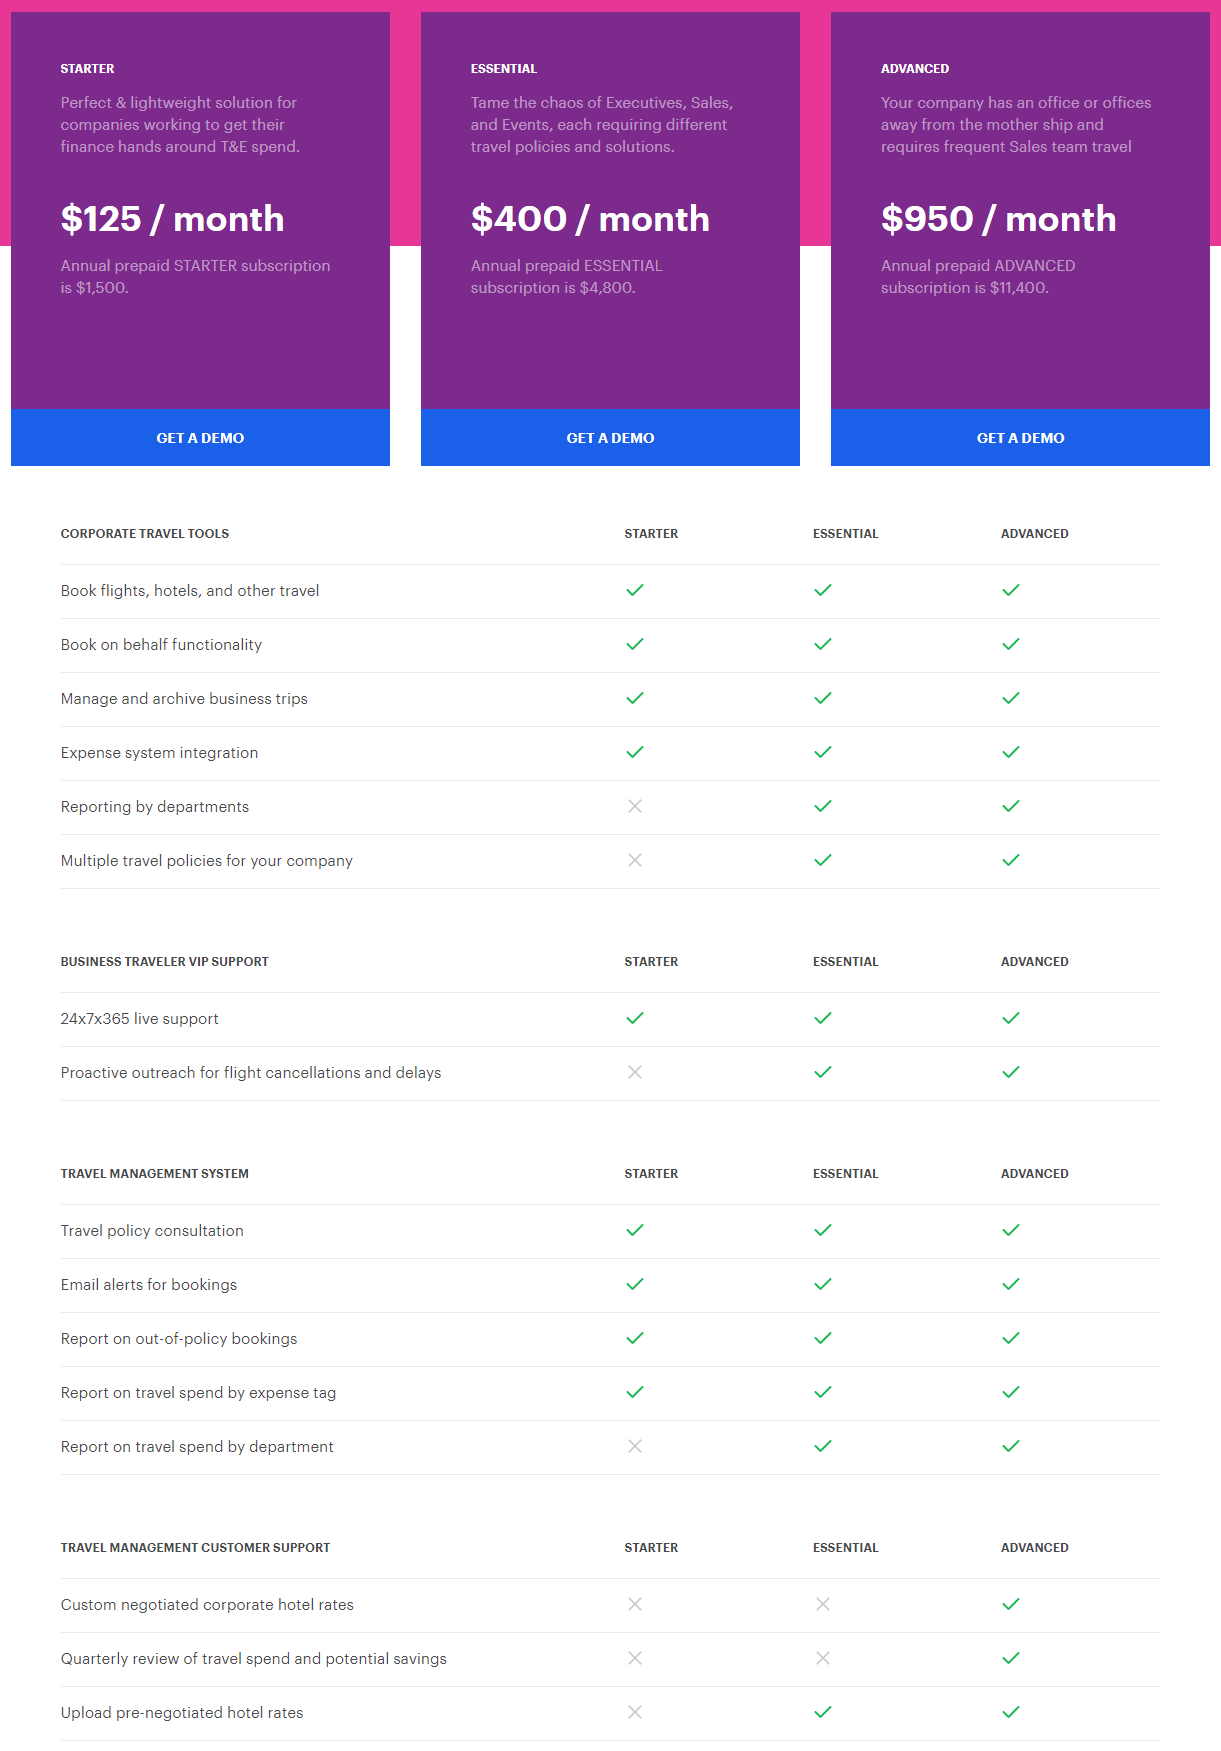Click Starter X icon for Proactive outreach row

coord(635,1072)
